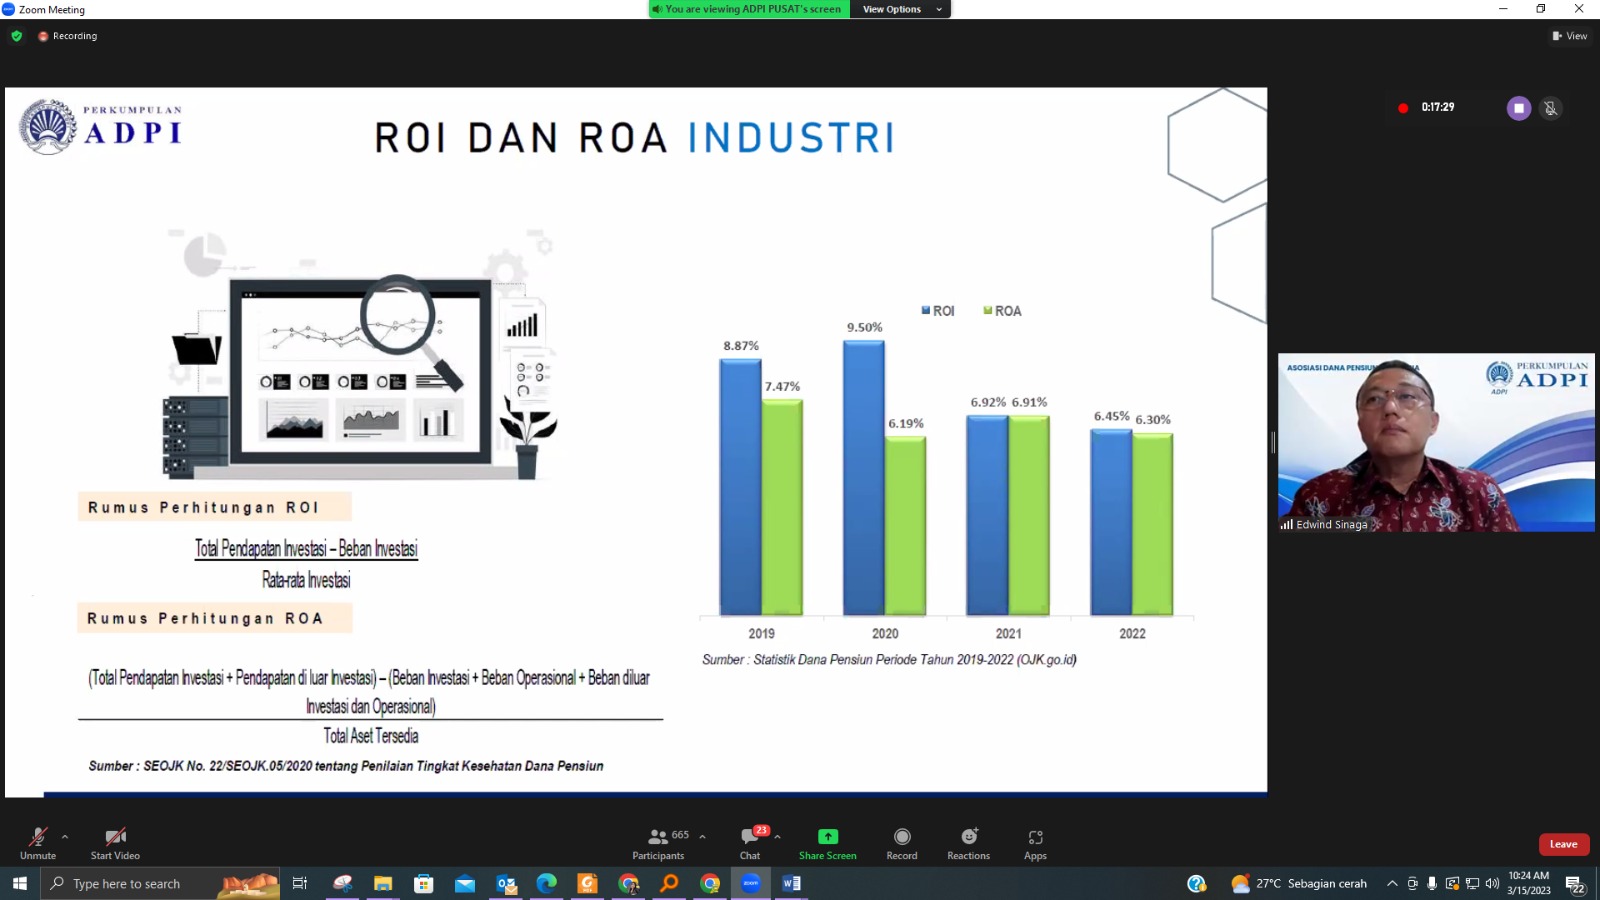Expand the chevron next to Chat

coord(777,836)
